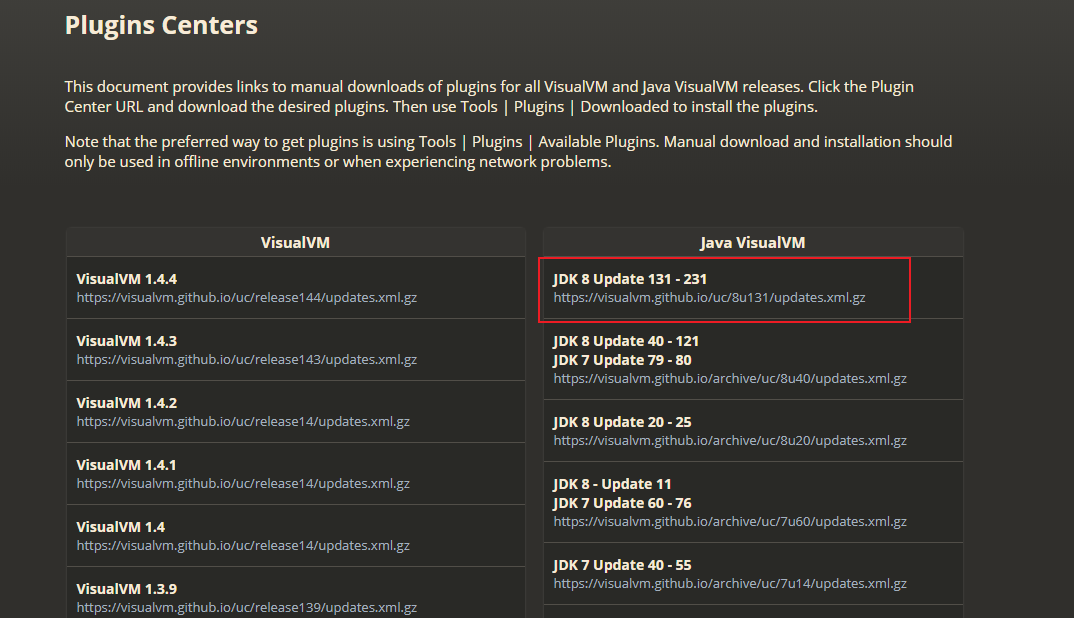
Task: Click the JDK 8 Update 131 - 231 title
Action: point(630,280)
